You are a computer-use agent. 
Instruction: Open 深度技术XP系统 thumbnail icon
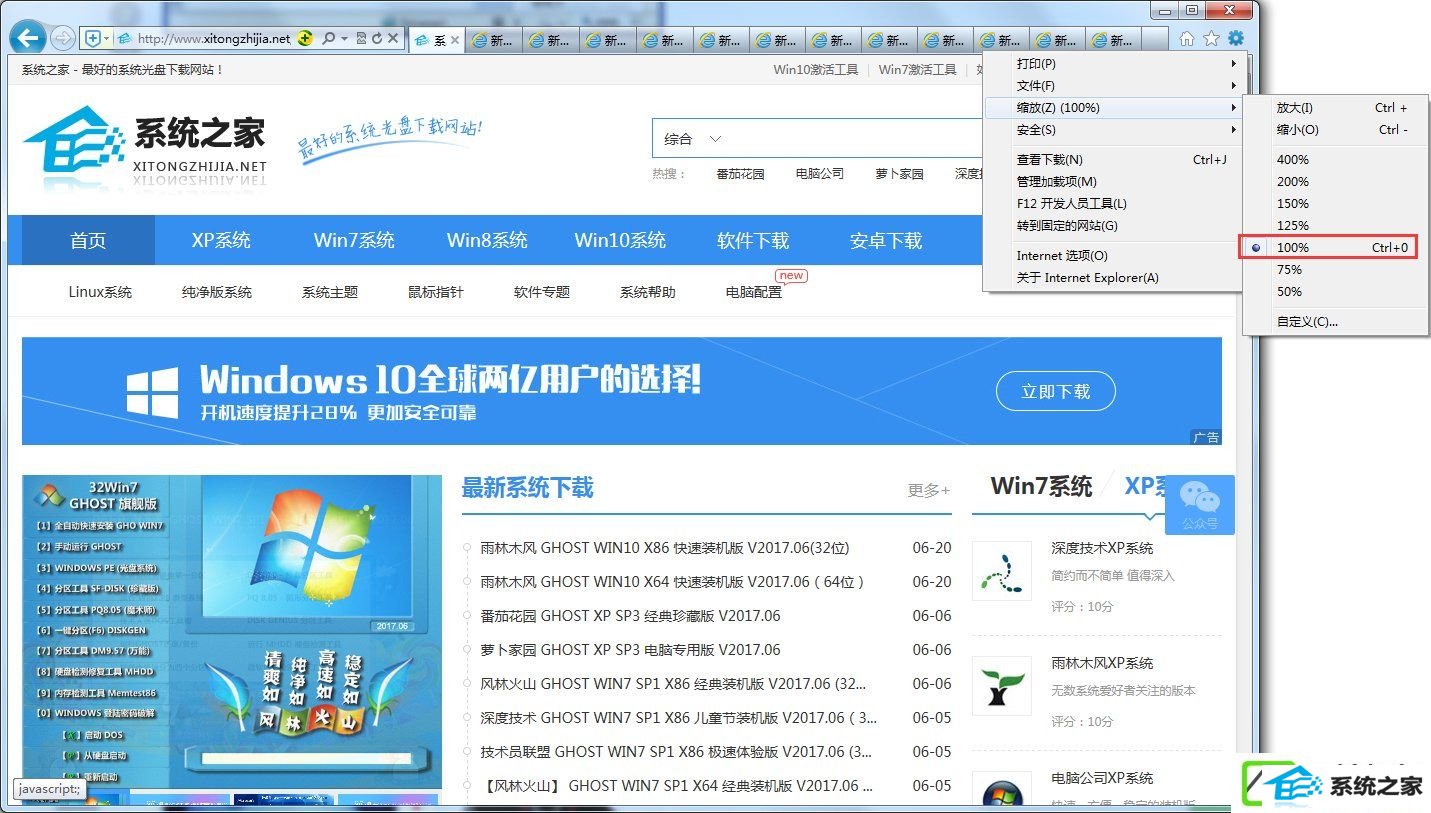(x=1001, y=570)
